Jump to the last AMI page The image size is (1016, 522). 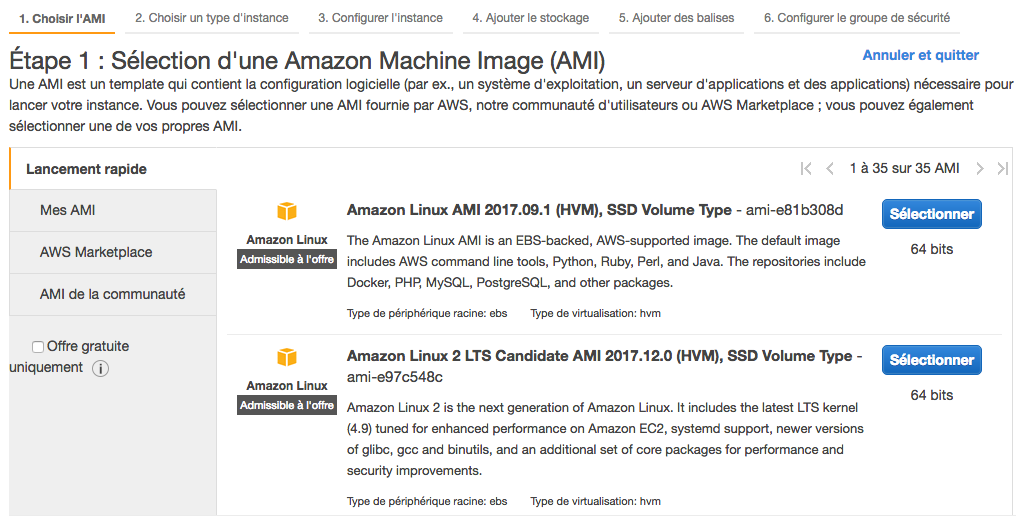click(x=1003, y=169)
